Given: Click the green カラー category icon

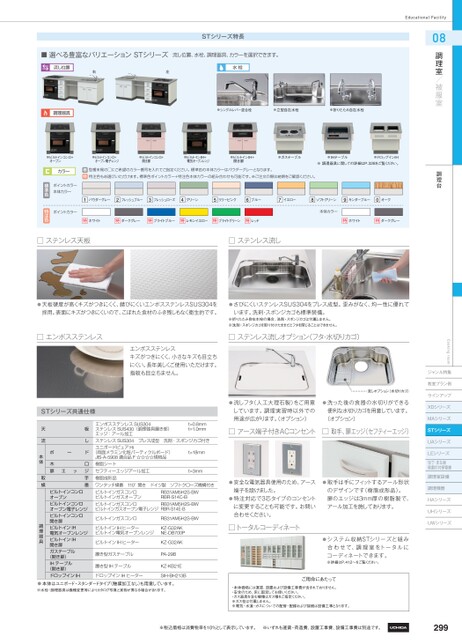Looking at the screenshot, I should pyautogui.click(x=47, y=171).
